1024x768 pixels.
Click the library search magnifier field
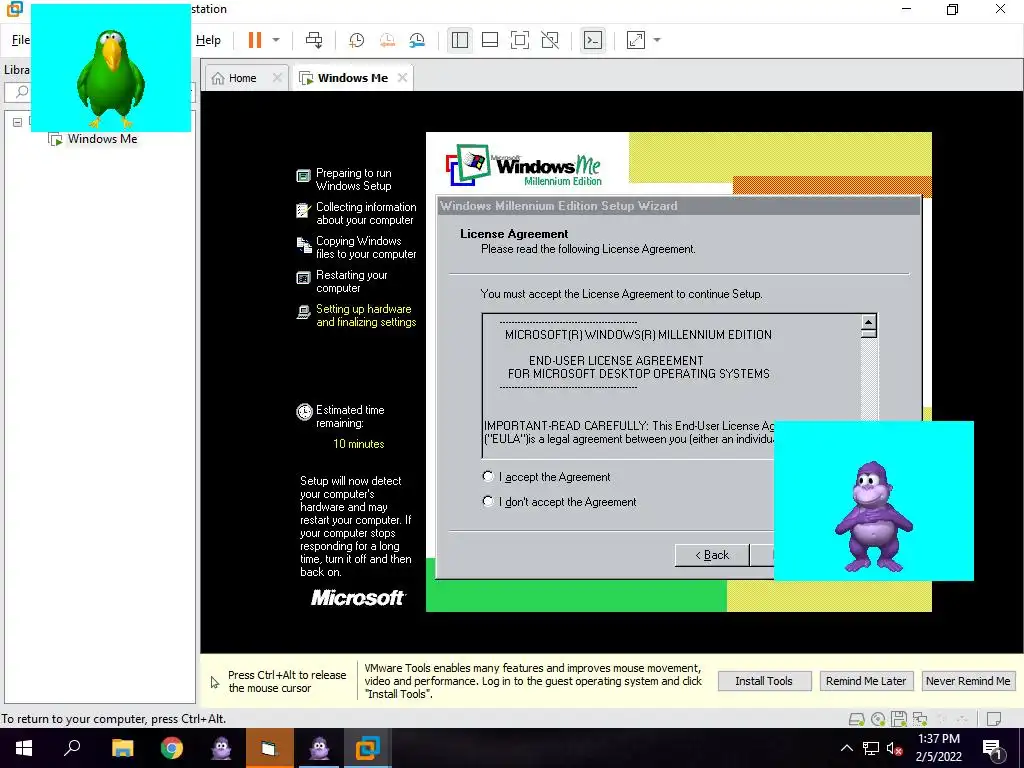22,92
